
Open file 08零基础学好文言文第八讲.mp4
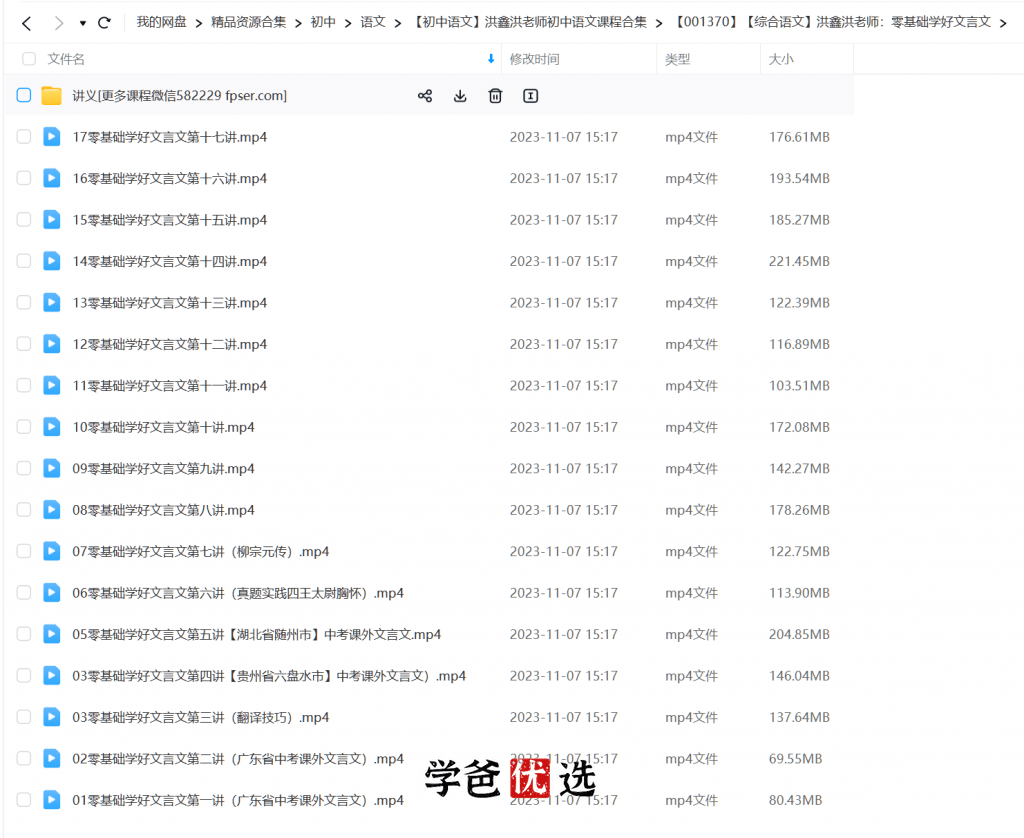(163, 510)
